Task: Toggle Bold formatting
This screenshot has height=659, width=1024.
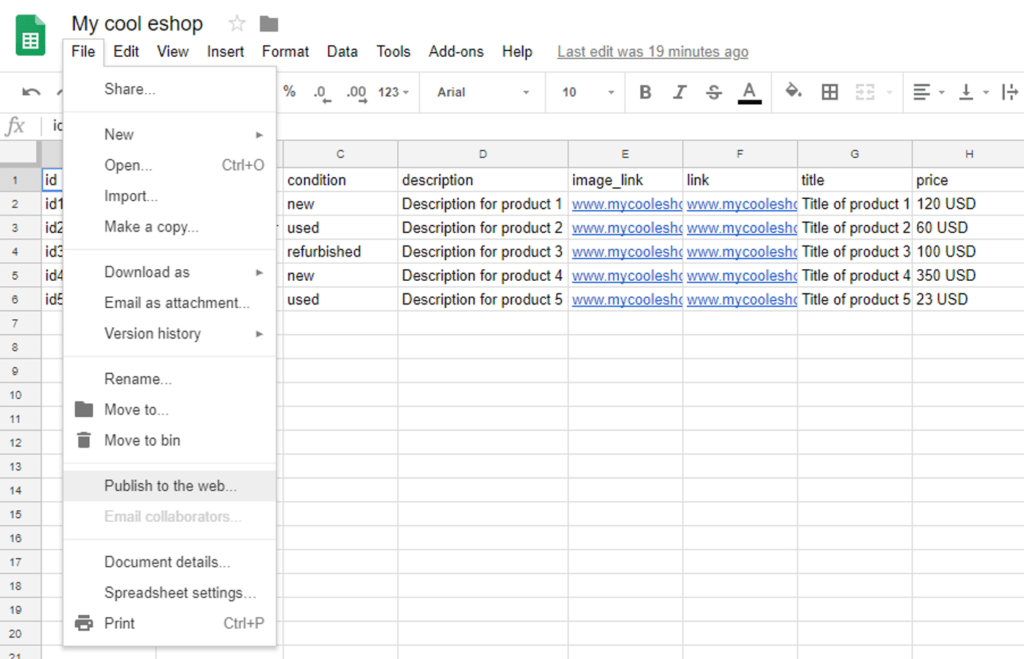Action: pyautogui.click(x=645, y=92)
